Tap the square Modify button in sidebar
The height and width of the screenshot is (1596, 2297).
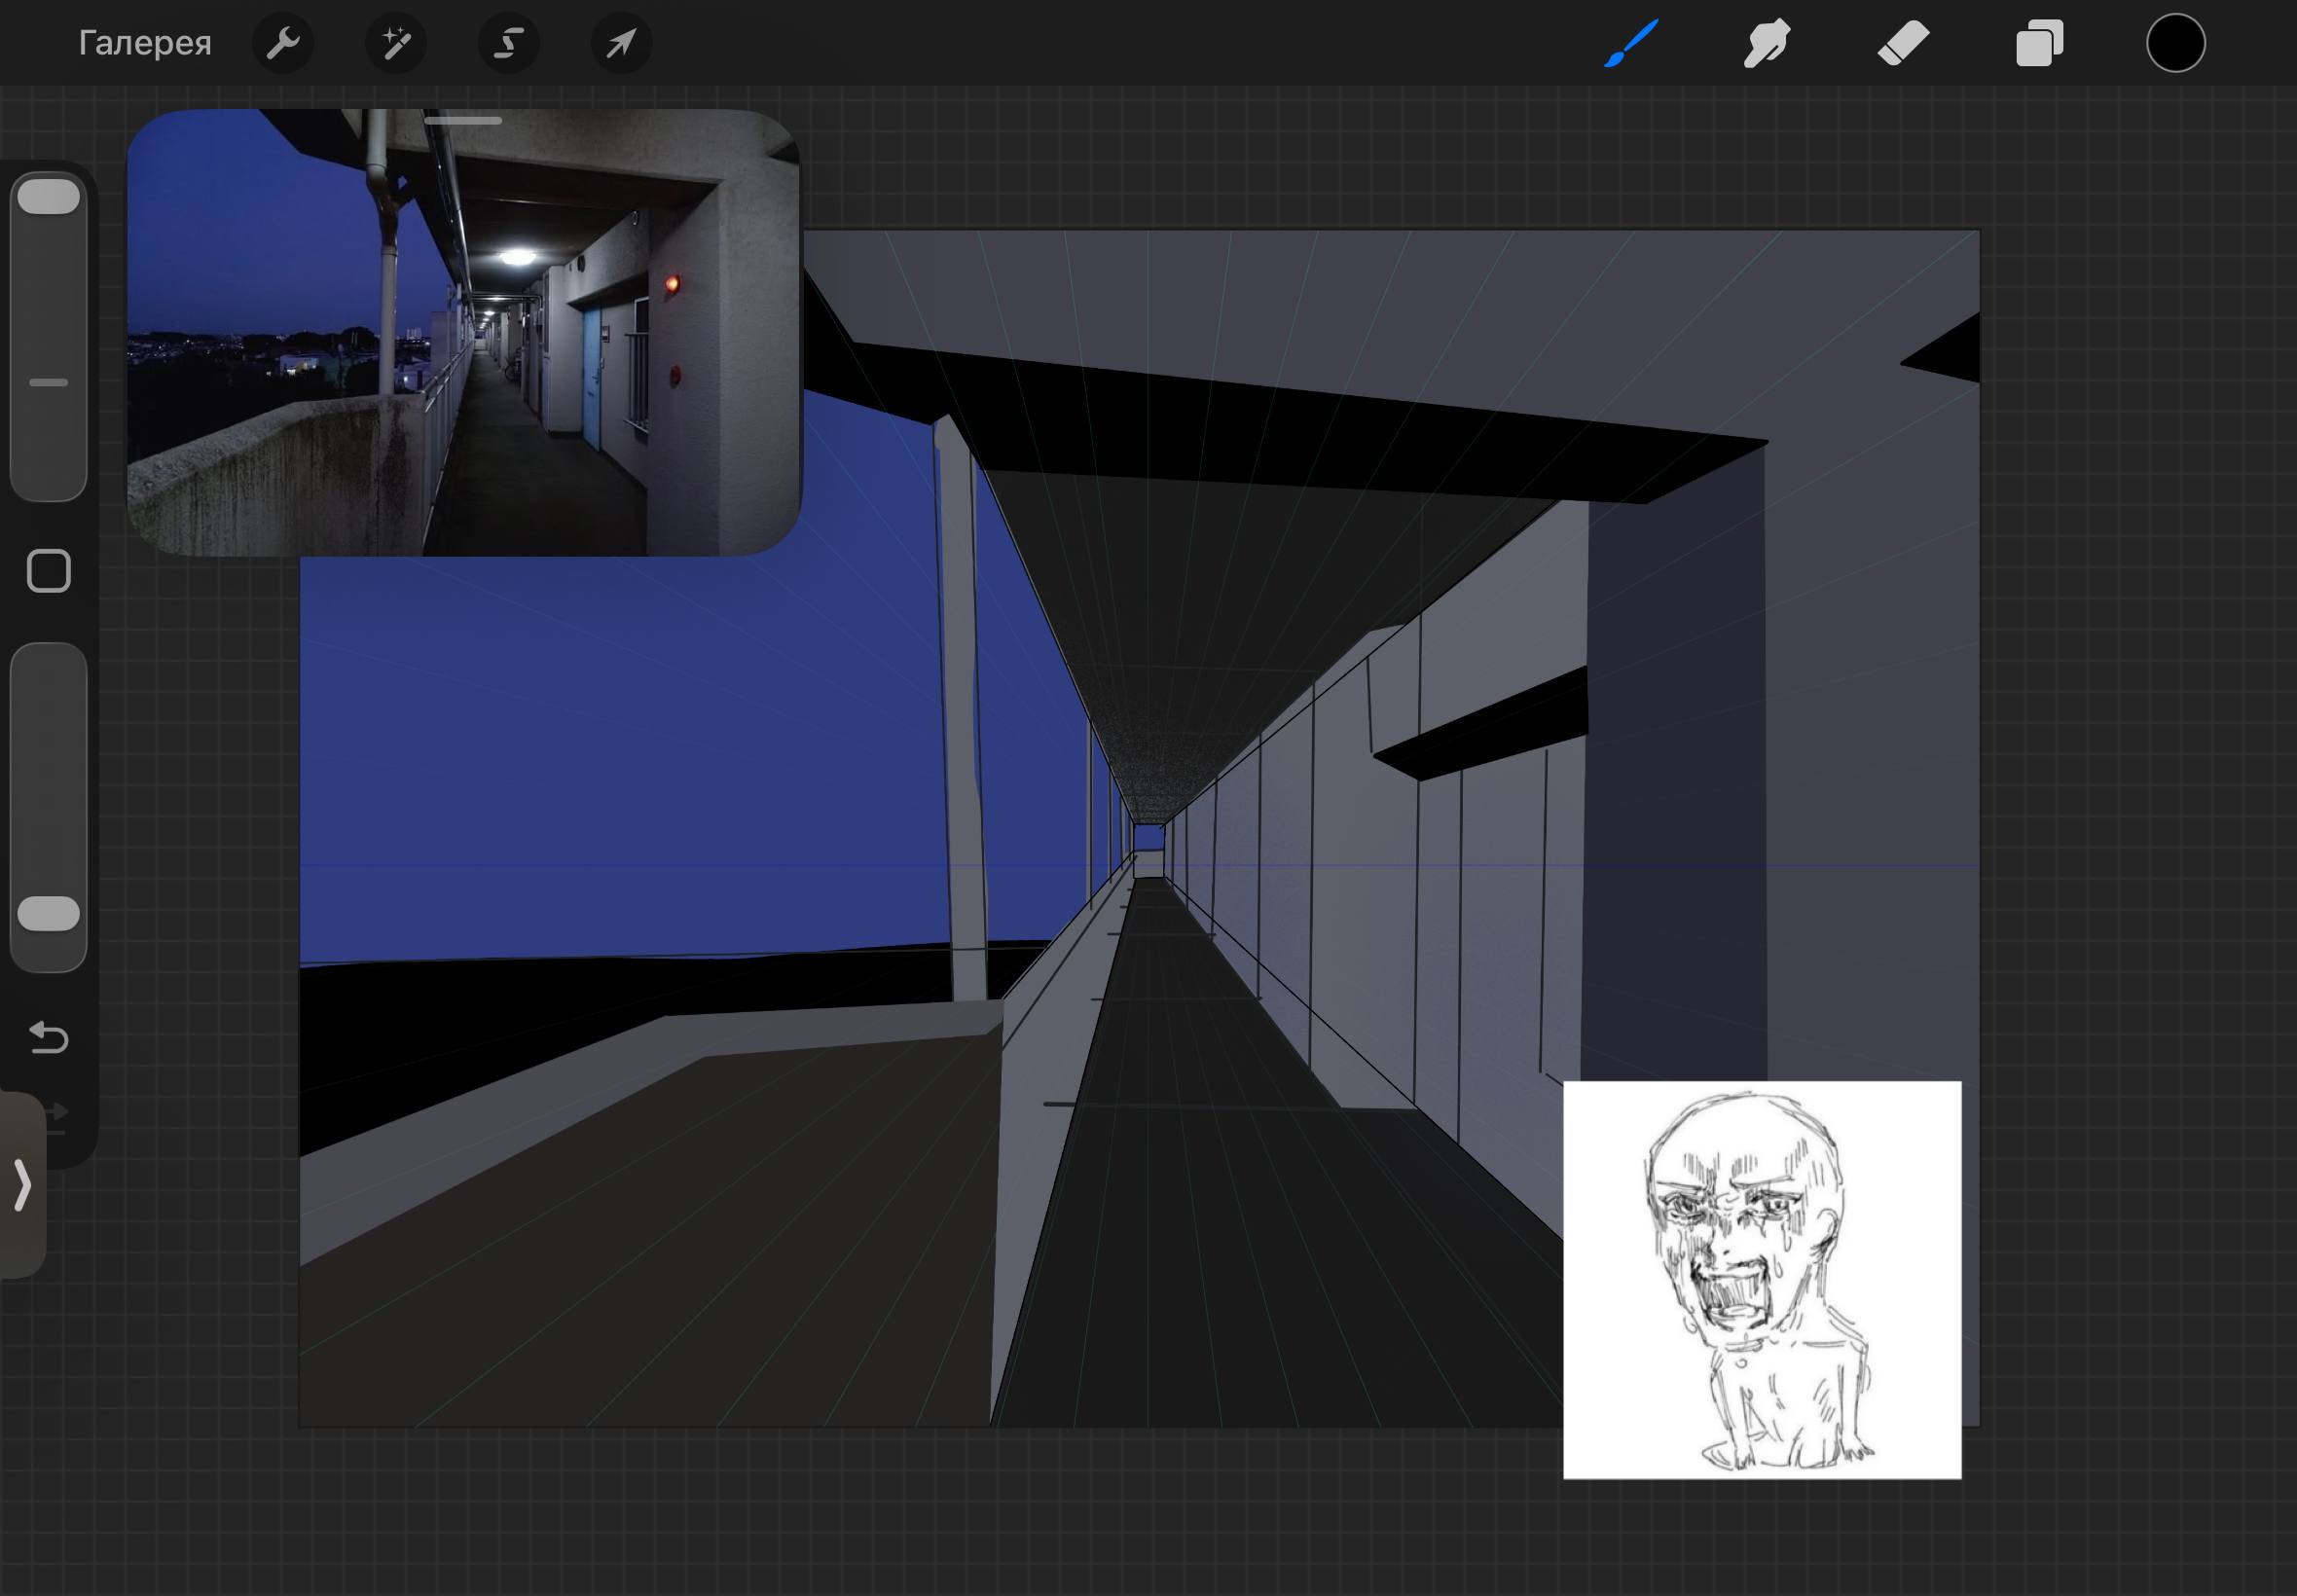pos(48,571)
